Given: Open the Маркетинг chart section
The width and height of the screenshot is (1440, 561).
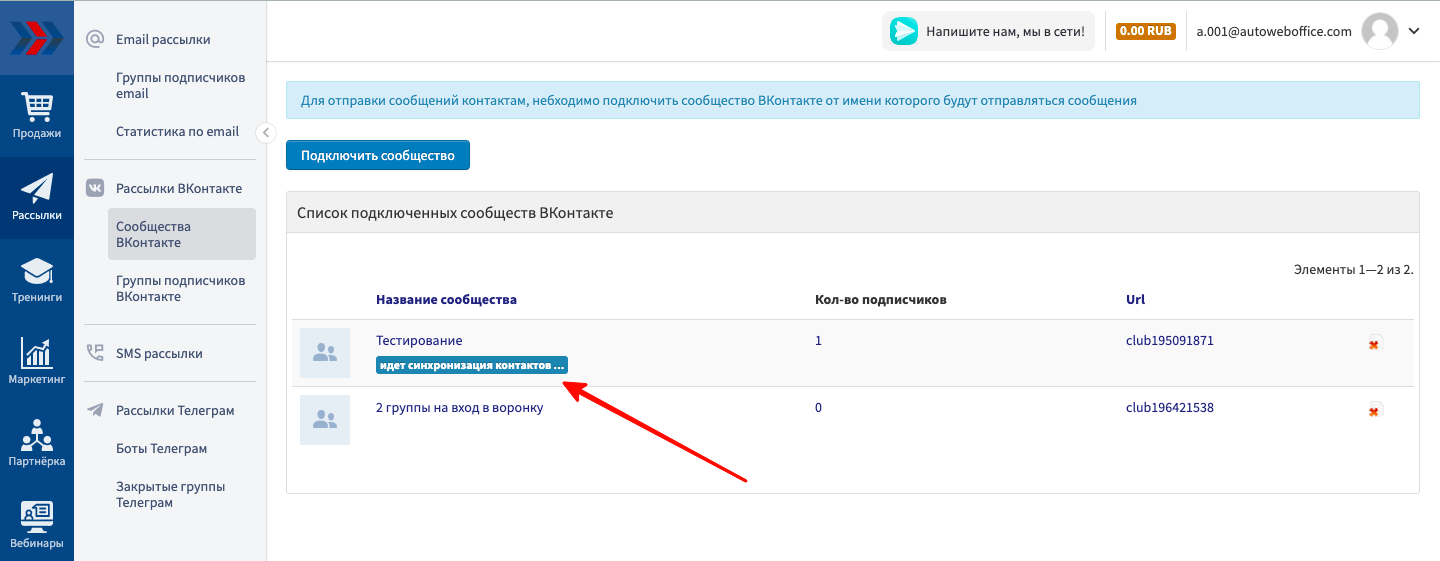Looking at the screenshot, I should pos(37,361).
